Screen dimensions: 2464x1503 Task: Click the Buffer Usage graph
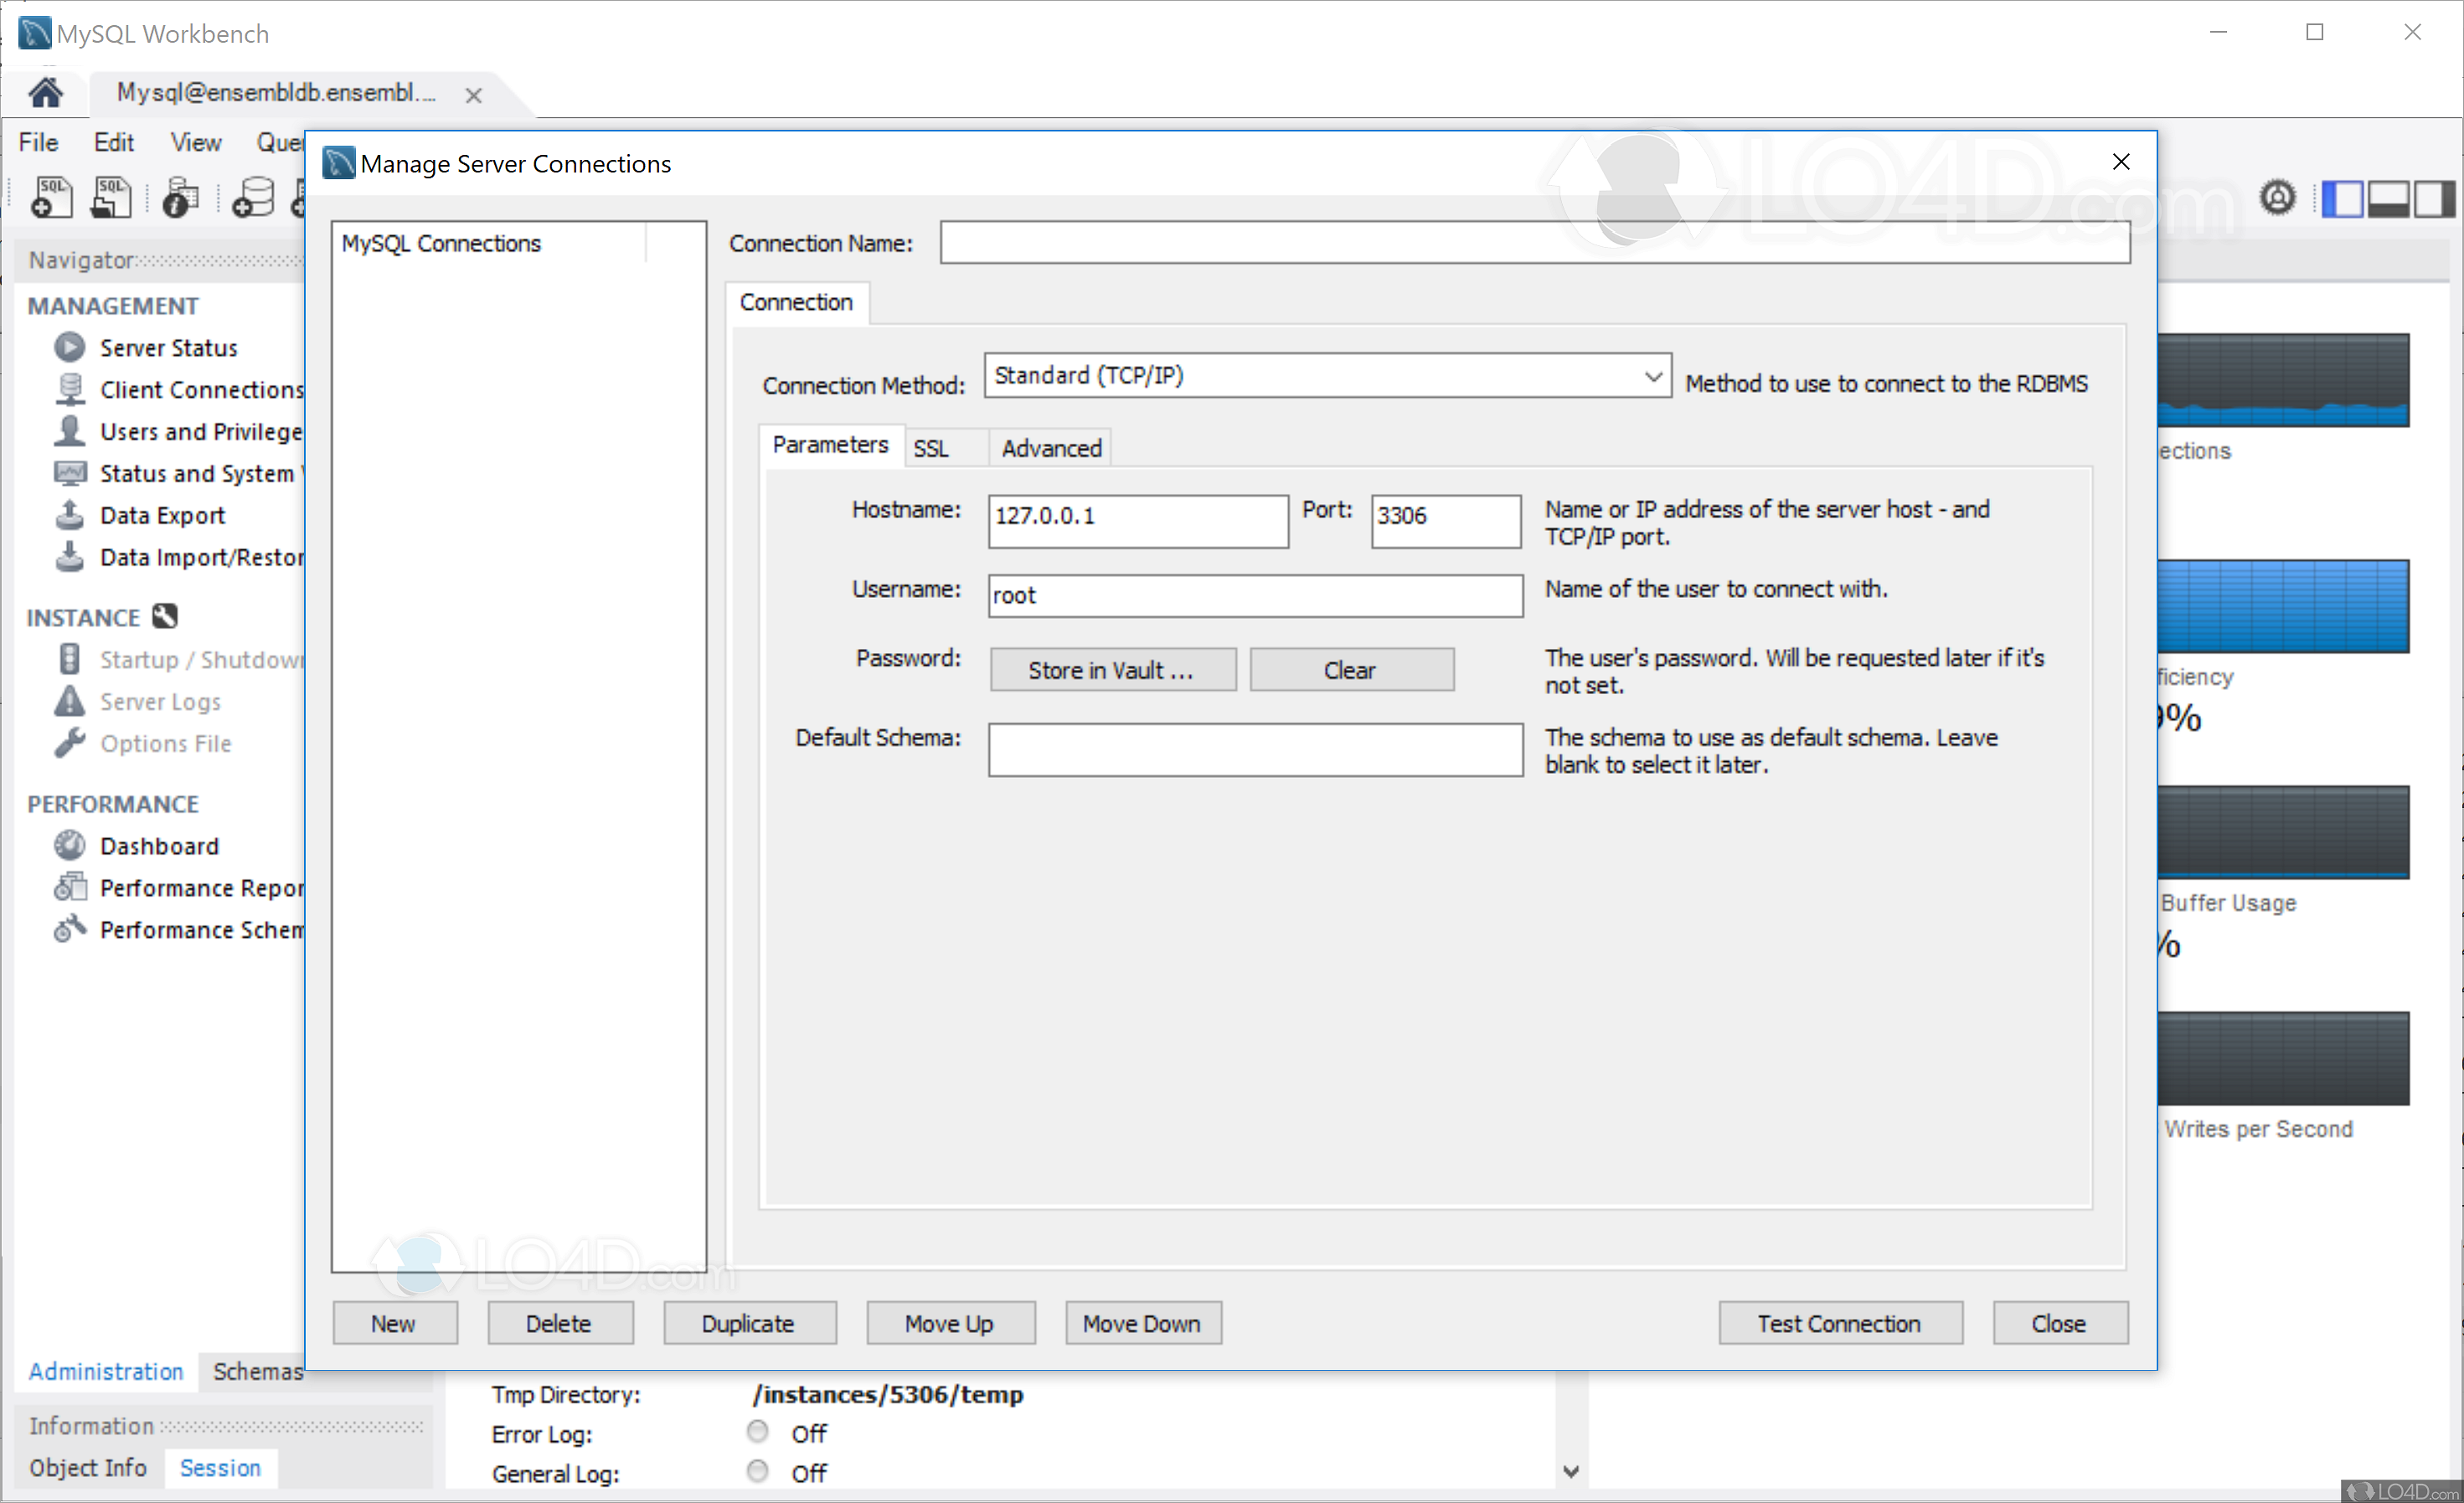[x=2283, y=833]
